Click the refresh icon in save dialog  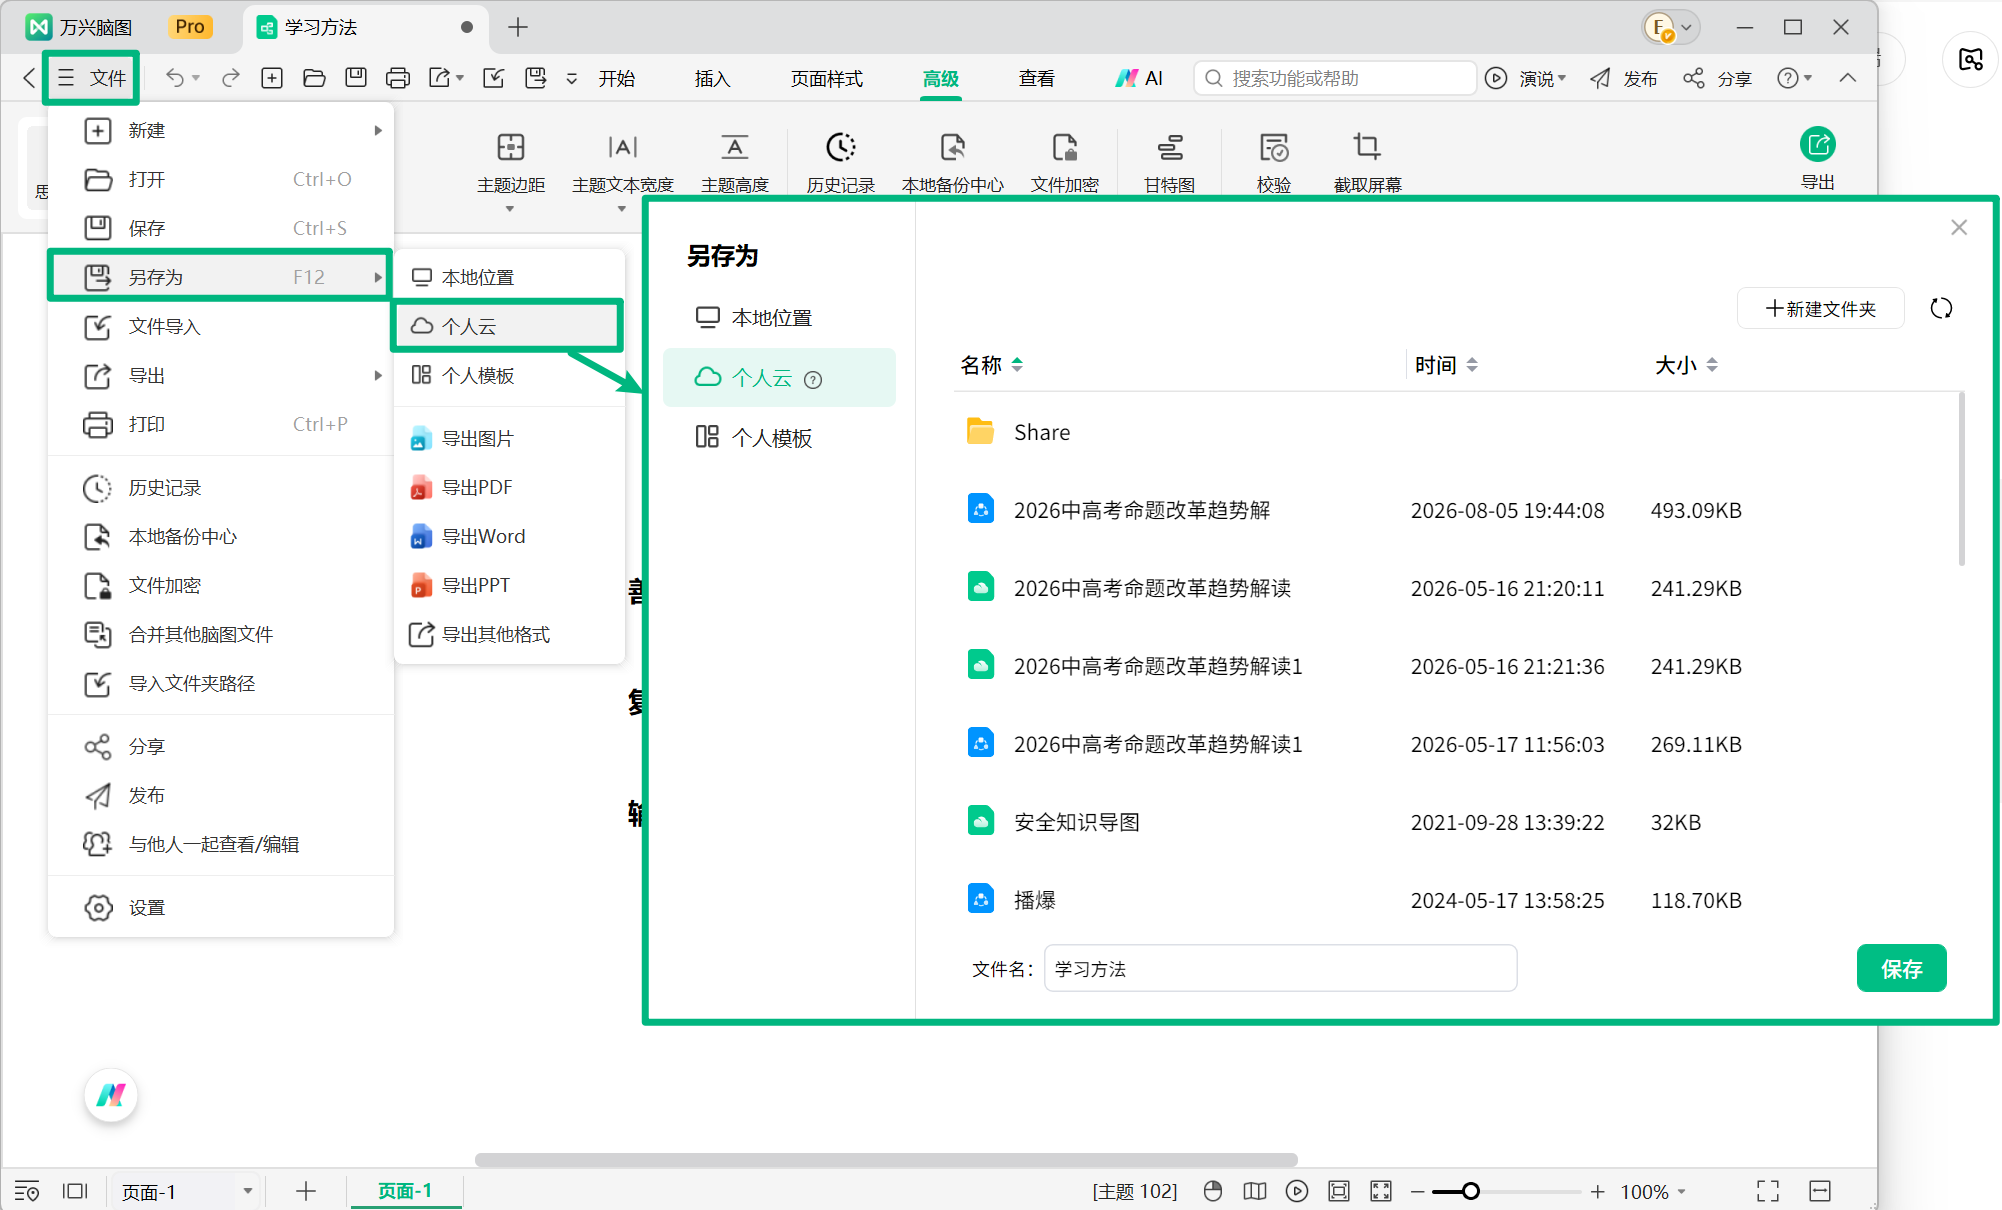pyautogui.click(x=1942, y=308)
